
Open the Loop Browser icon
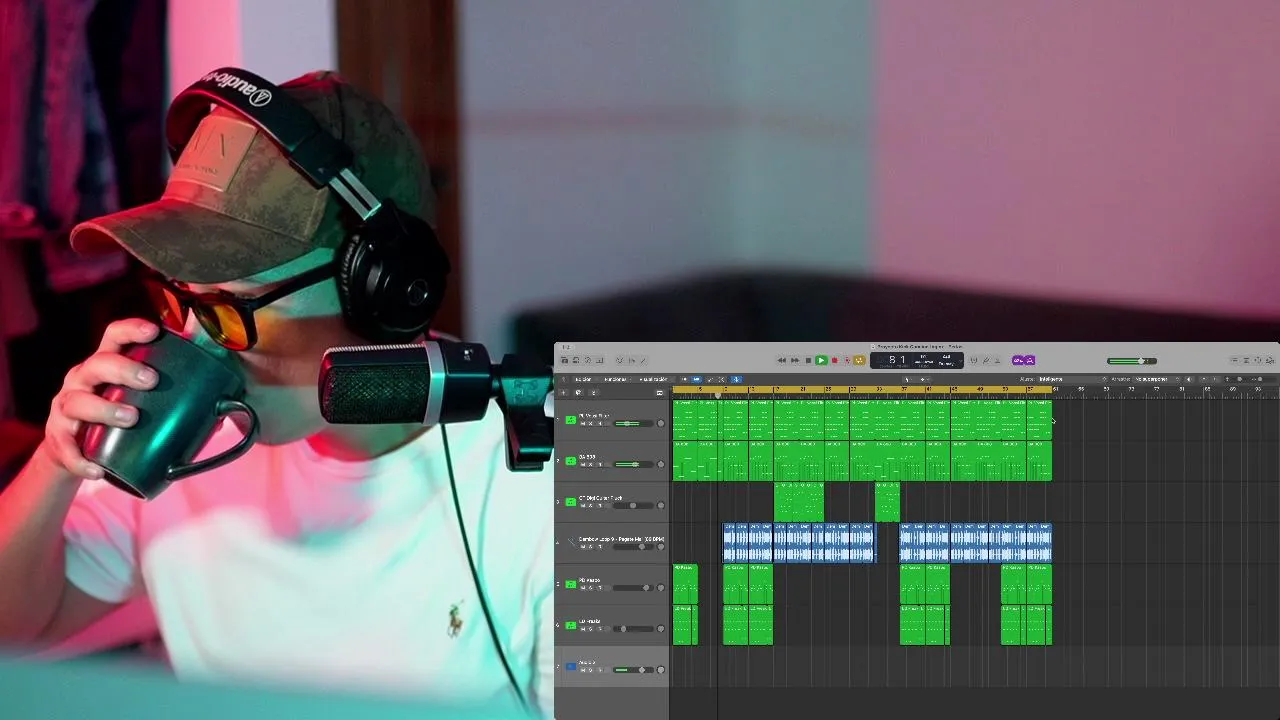pyautogui.click(x=1259, y=360)
